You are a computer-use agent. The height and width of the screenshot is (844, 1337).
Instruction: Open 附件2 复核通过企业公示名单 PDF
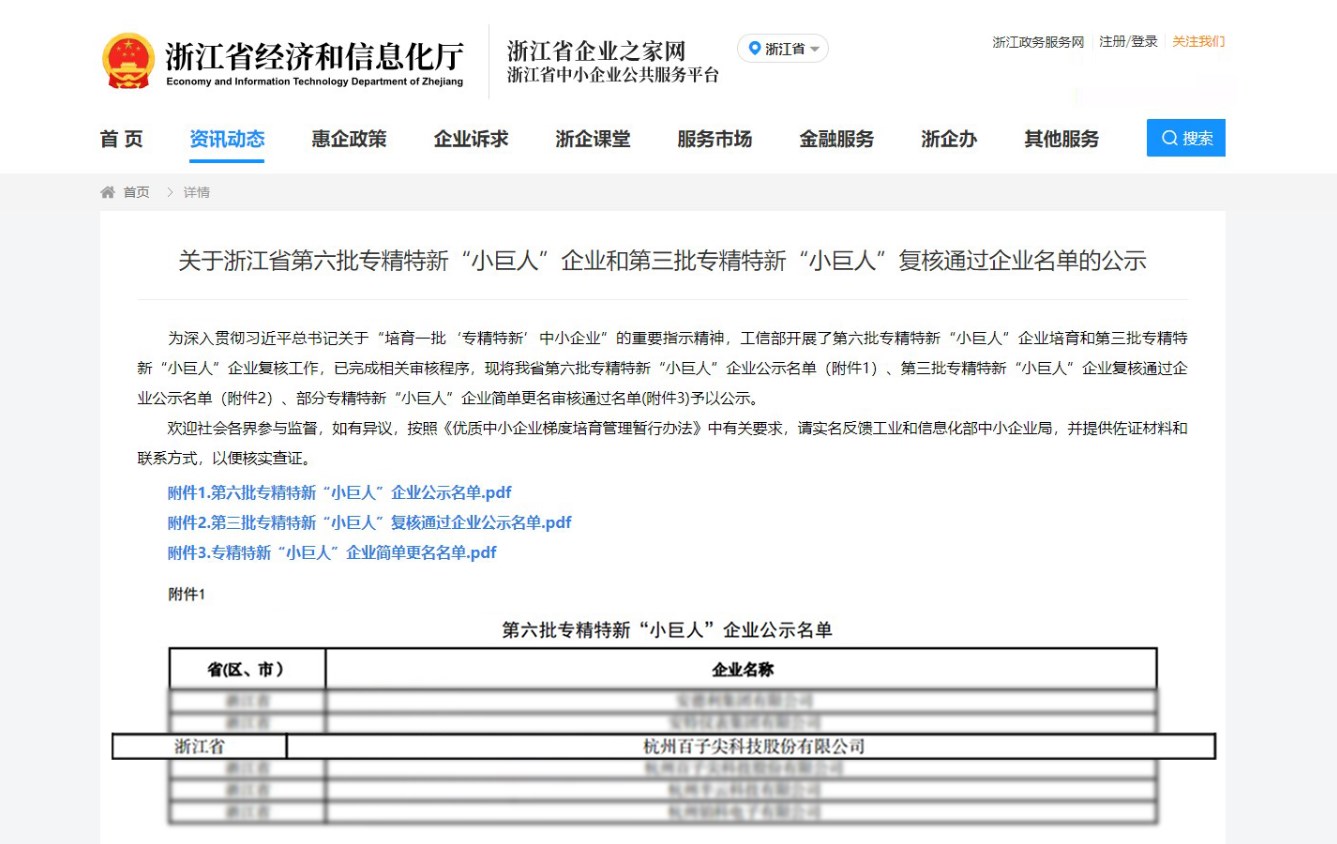[x=369, y=522]
